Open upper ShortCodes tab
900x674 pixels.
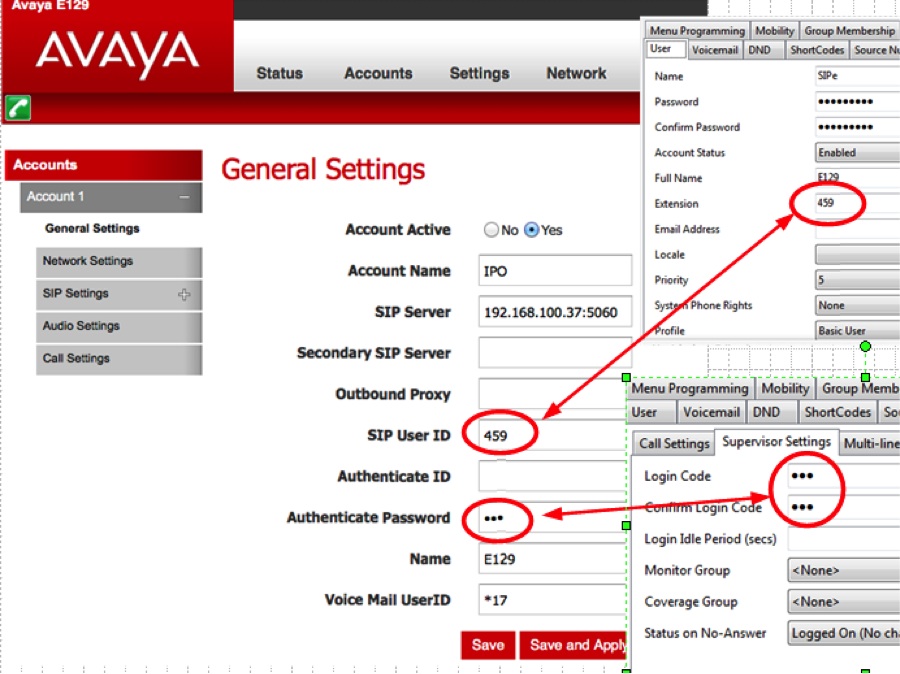pos(817,50)
